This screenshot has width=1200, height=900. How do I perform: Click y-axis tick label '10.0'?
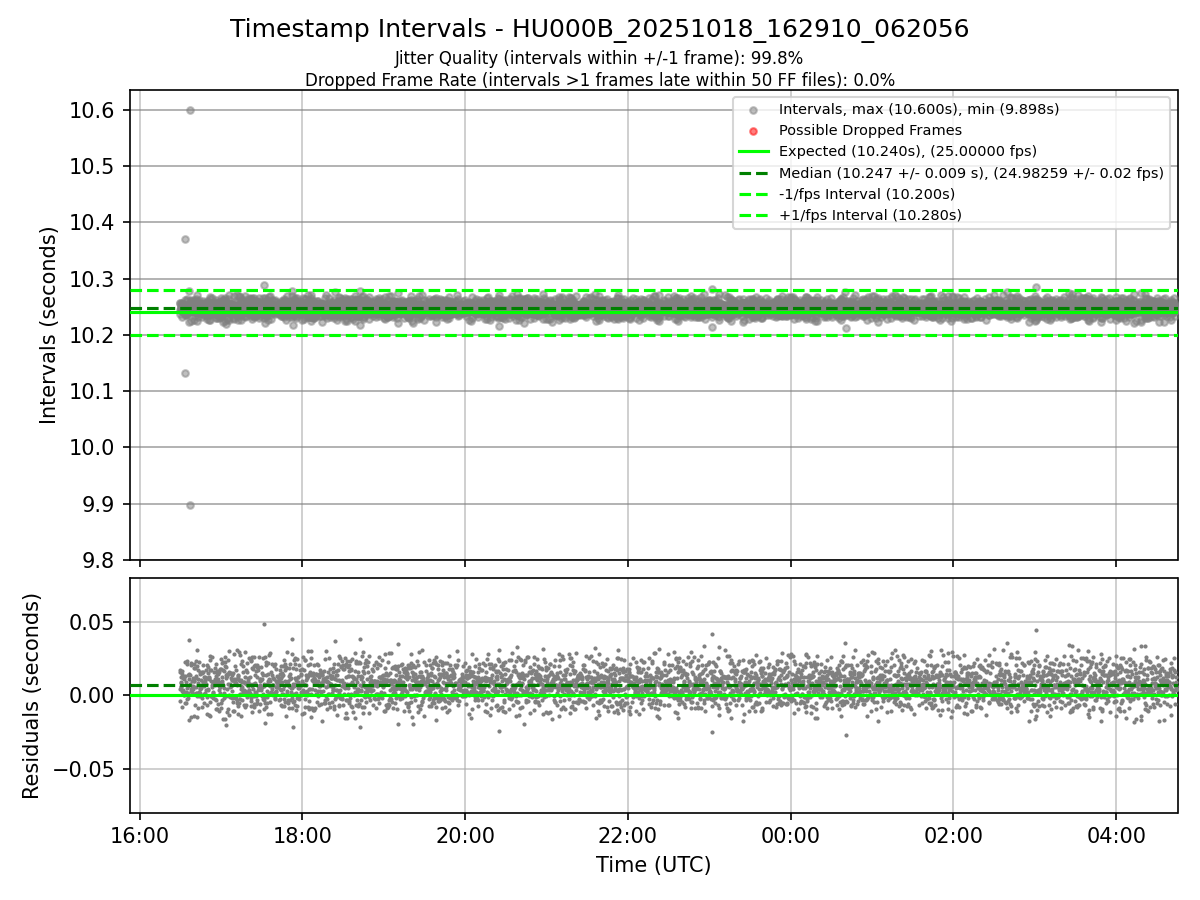pyautogui.click(x=93, y=447)
